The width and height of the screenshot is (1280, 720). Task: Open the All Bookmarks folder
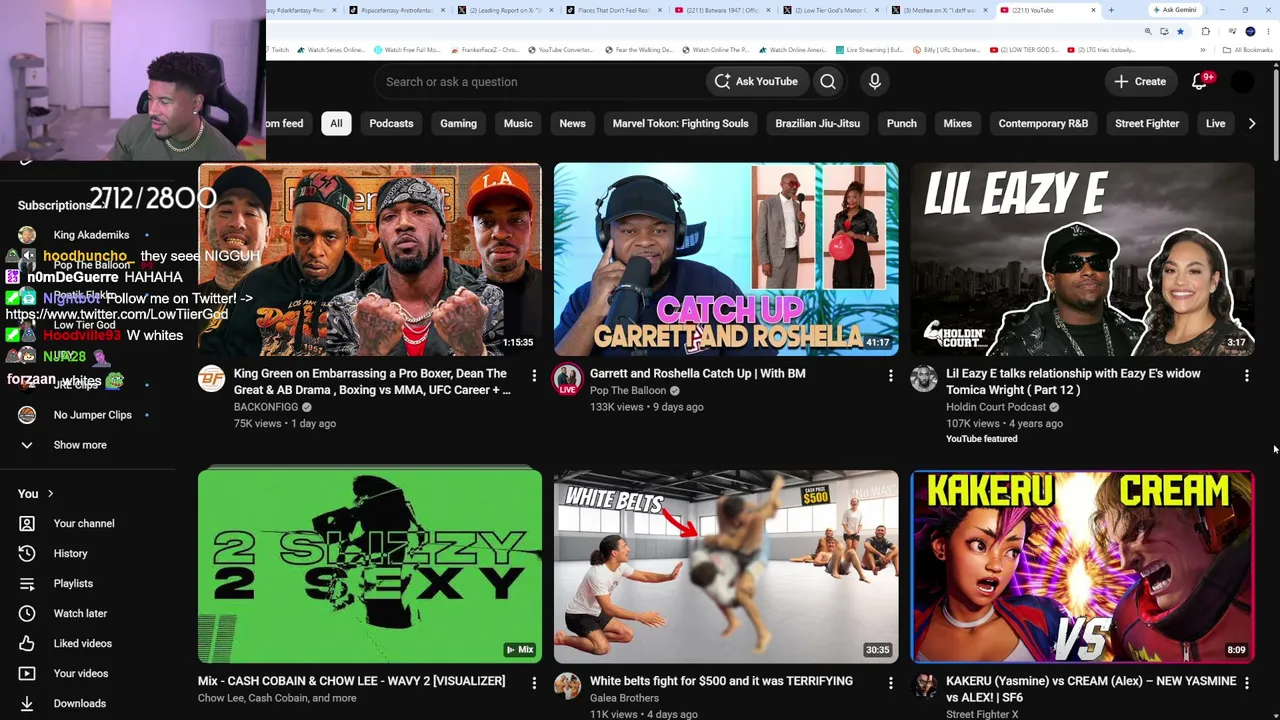[1248, 50]
